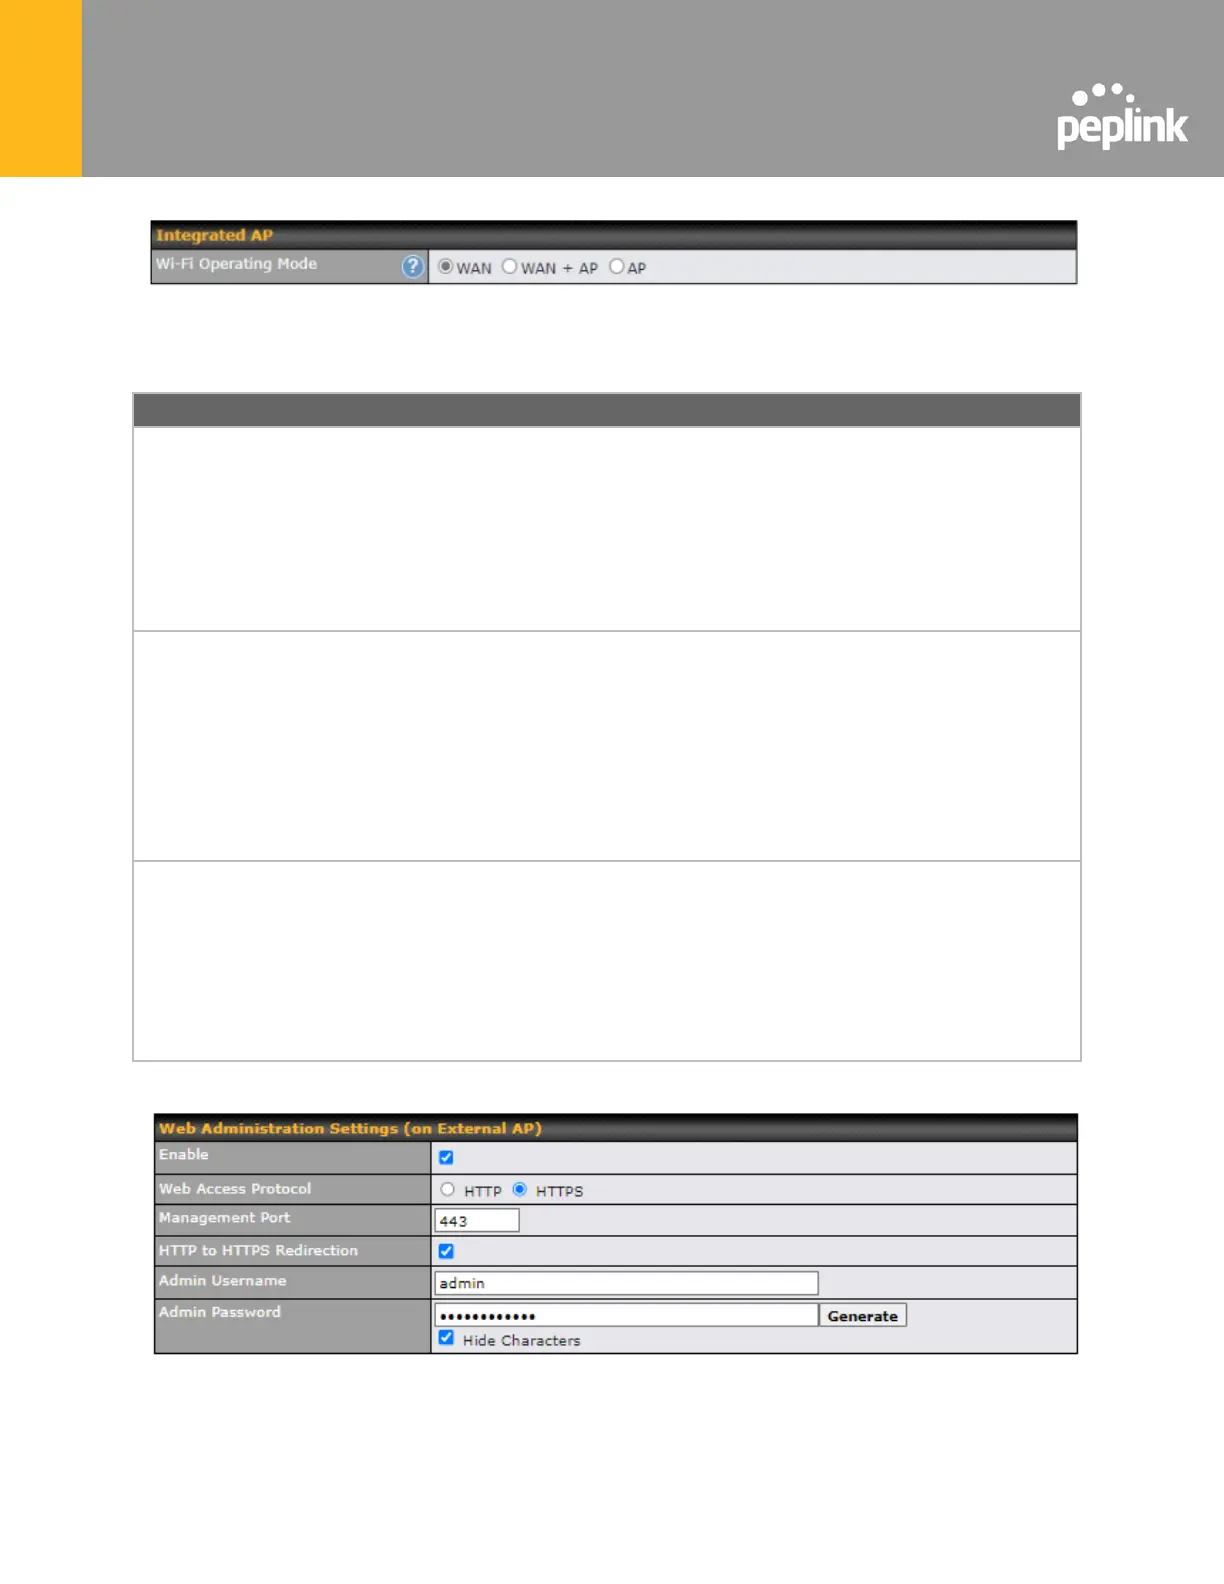The height and width of the screenshot is (1584, 1224).
Task: Click the Integrated AP section header
Action: click(x=614, y=235)
